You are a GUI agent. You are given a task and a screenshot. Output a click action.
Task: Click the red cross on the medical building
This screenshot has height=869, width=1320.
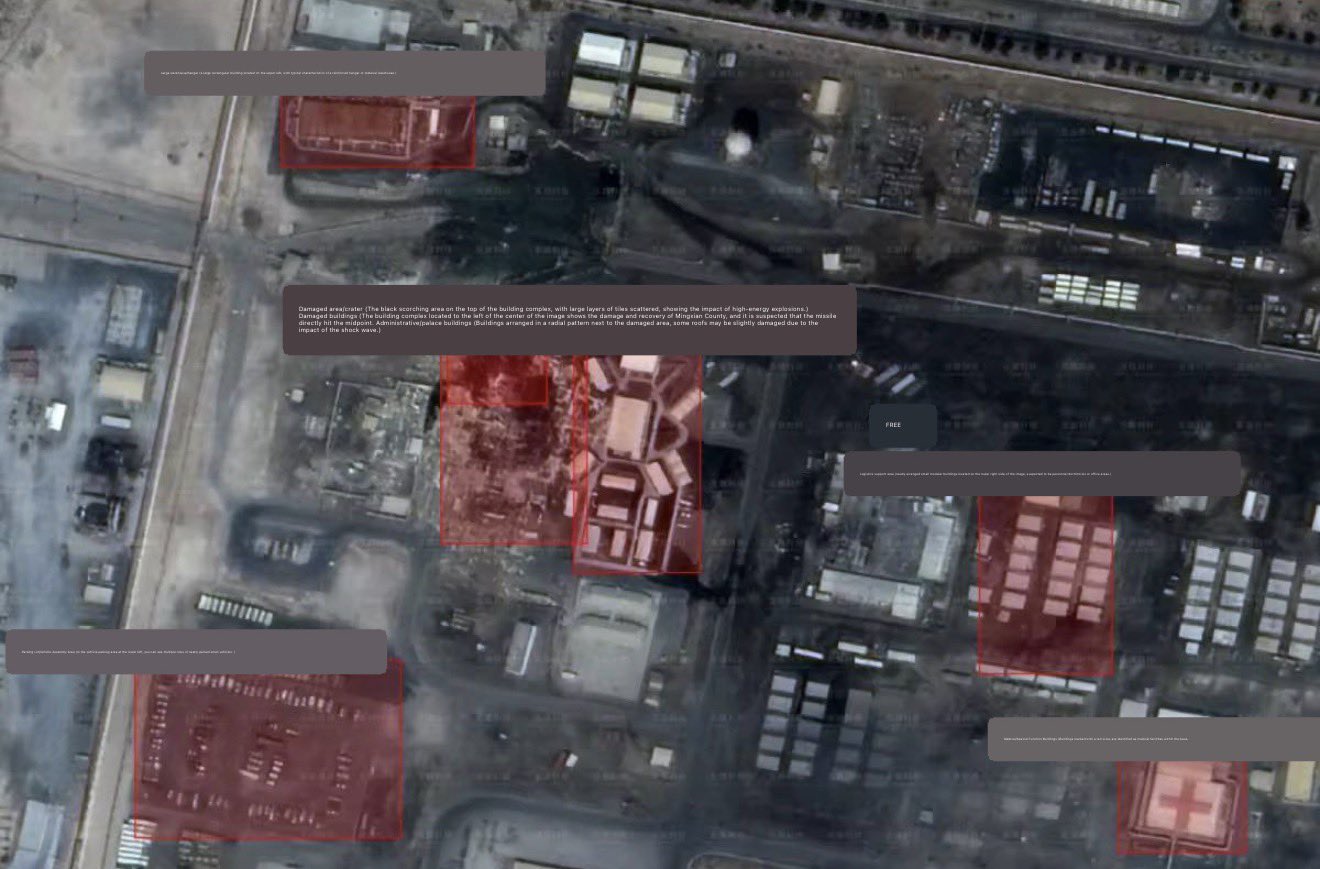(x=1183, y=805)
